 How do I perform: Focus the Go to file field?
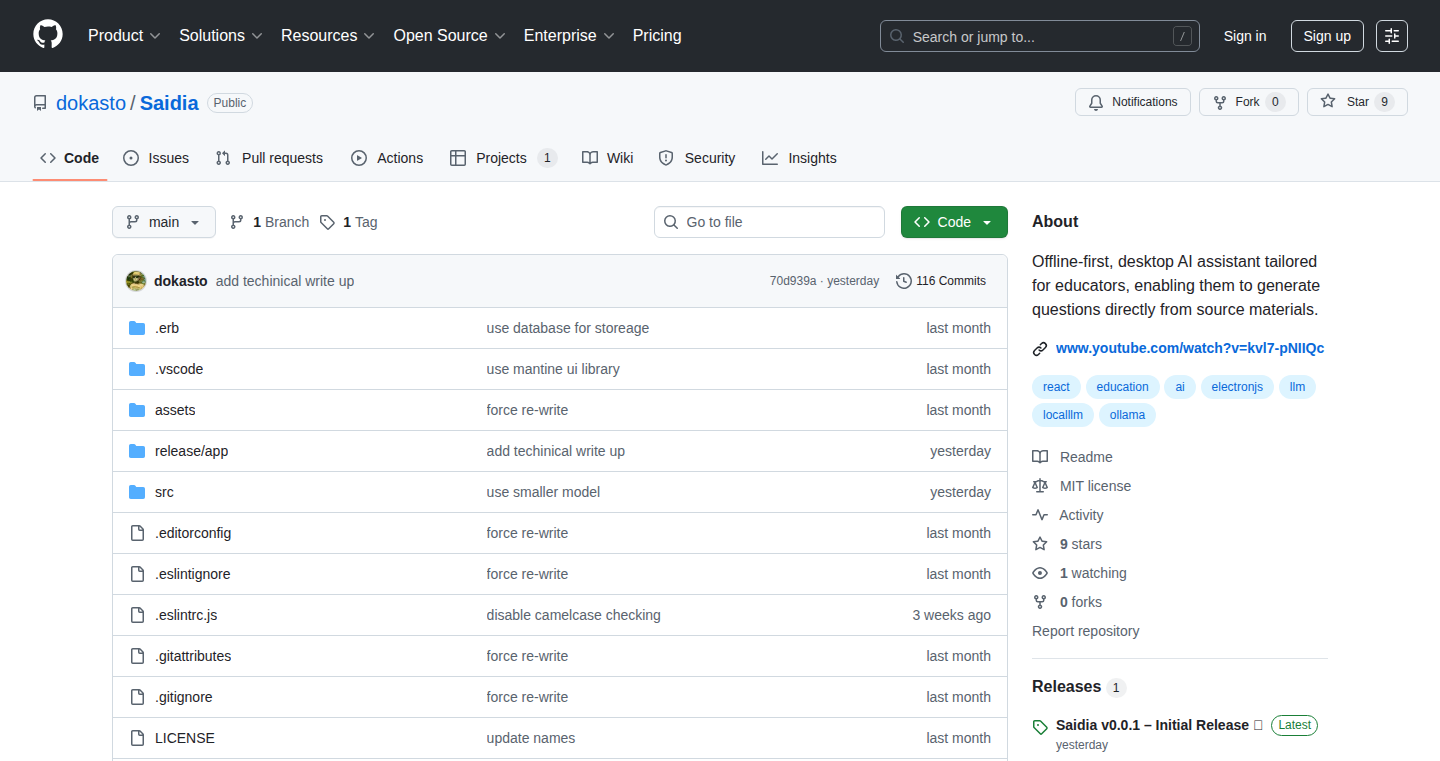pyautogui.click(x=769, y=222)
